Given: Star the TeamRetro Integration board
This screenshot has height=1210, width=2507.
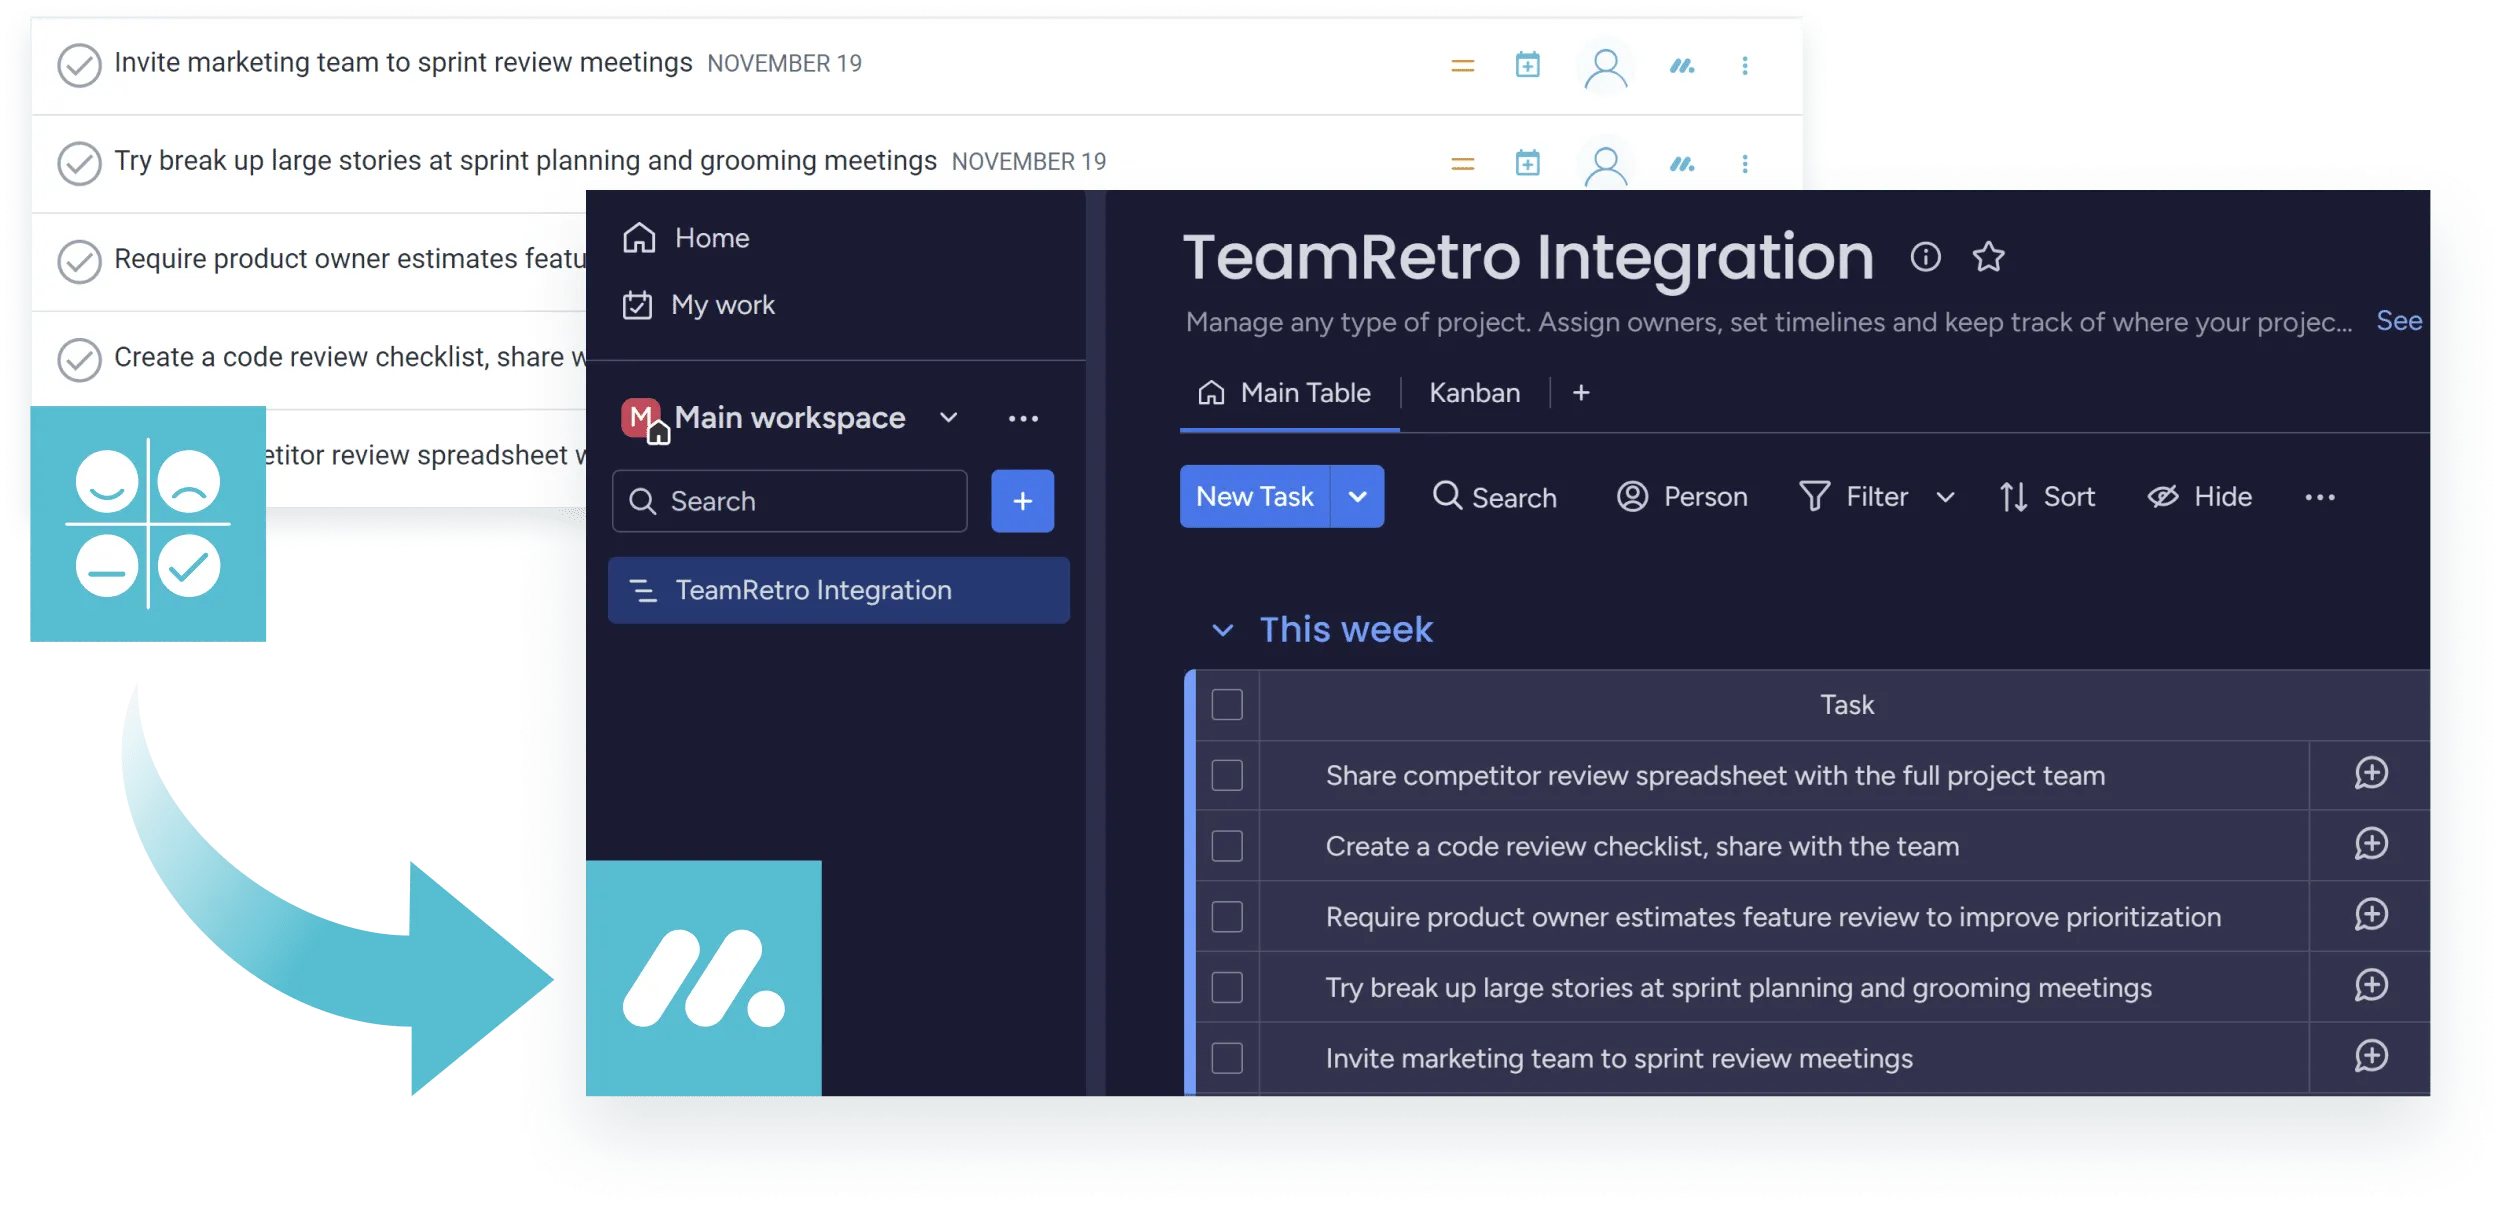Looking at the screenshot, I should (x=1988, y=257).
